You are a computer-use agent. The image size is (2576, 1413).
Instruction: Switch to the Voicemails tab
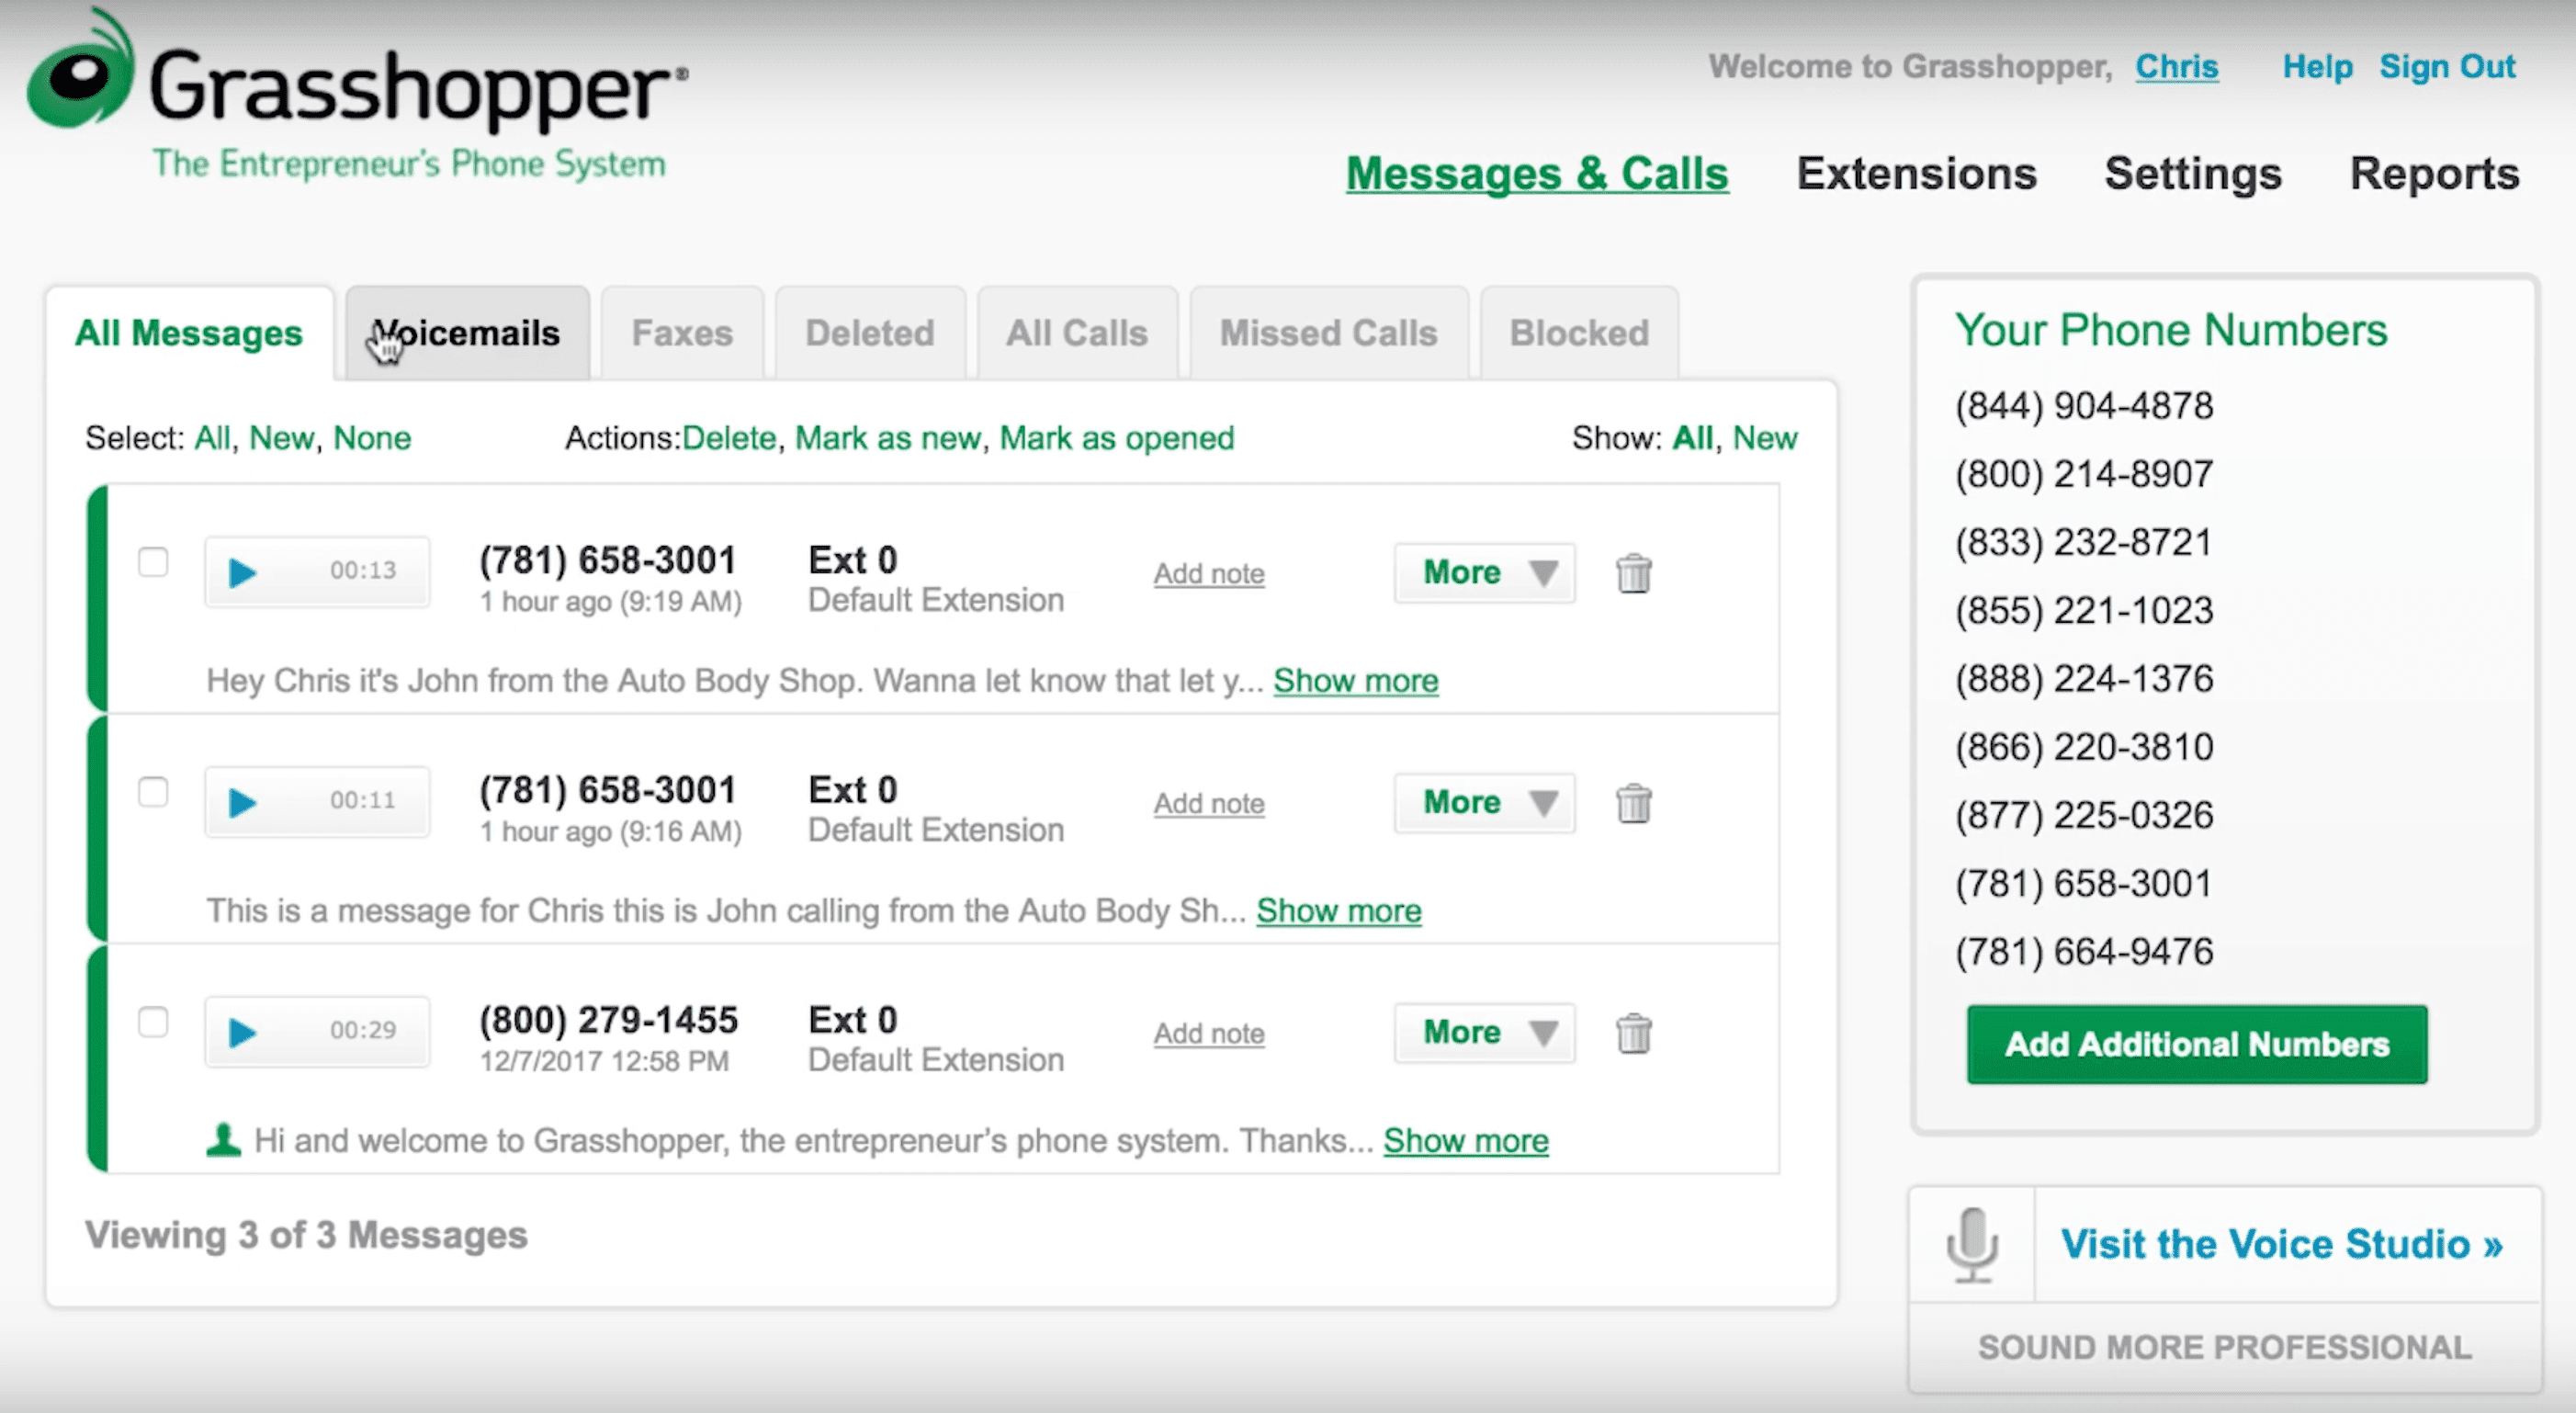467,334
